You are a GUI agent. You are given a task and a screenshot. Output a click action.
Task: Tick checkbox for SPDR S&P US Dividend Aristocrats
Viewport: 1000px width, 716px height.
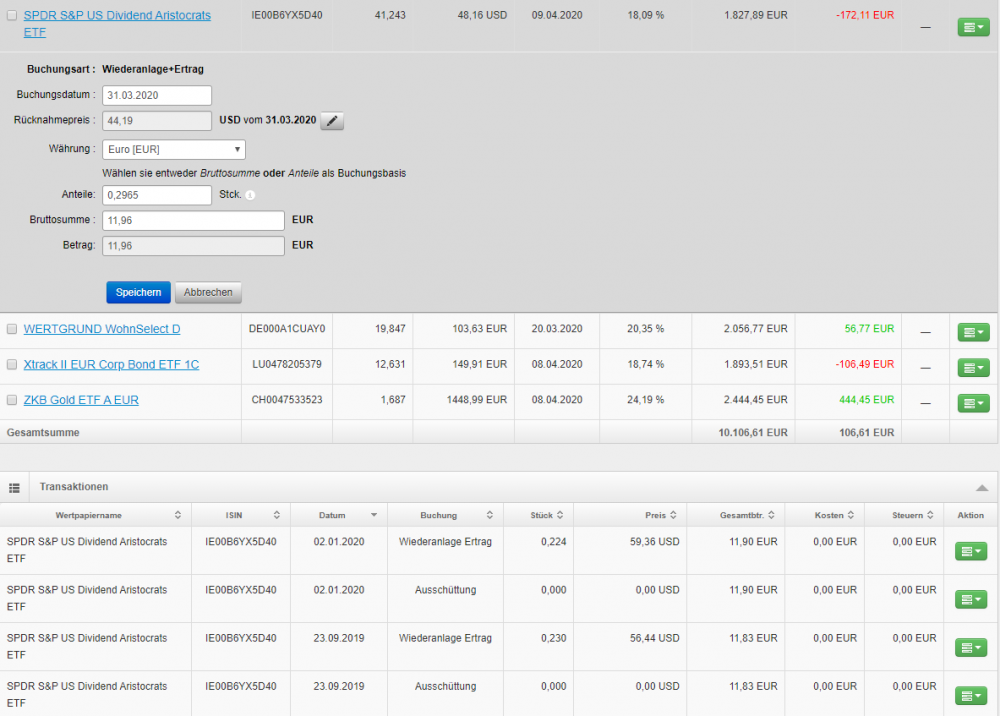[12, 16]
